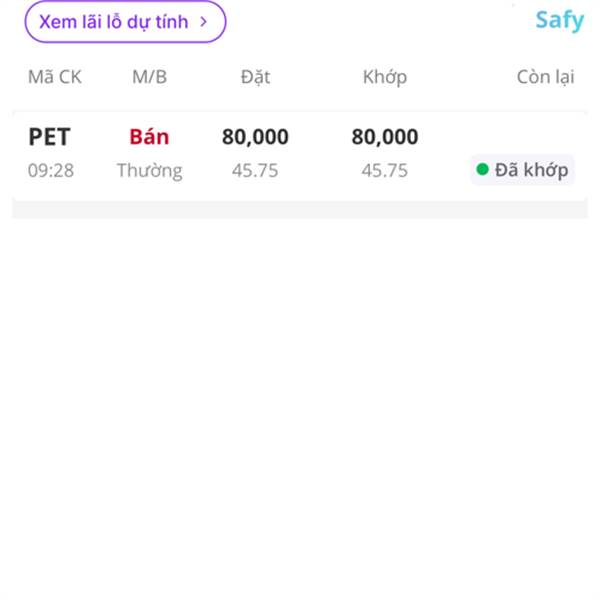
Task: Open the Xem lãi lỗ dự tính button
Action: tap(125, 21)
